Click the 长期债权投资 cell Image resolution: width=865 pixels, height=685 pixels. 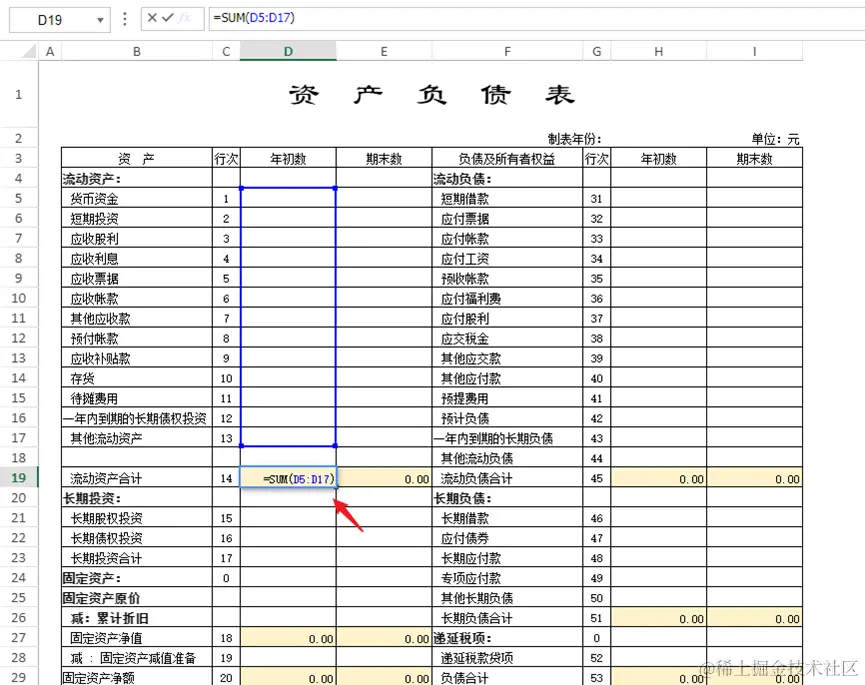[137, 538]
